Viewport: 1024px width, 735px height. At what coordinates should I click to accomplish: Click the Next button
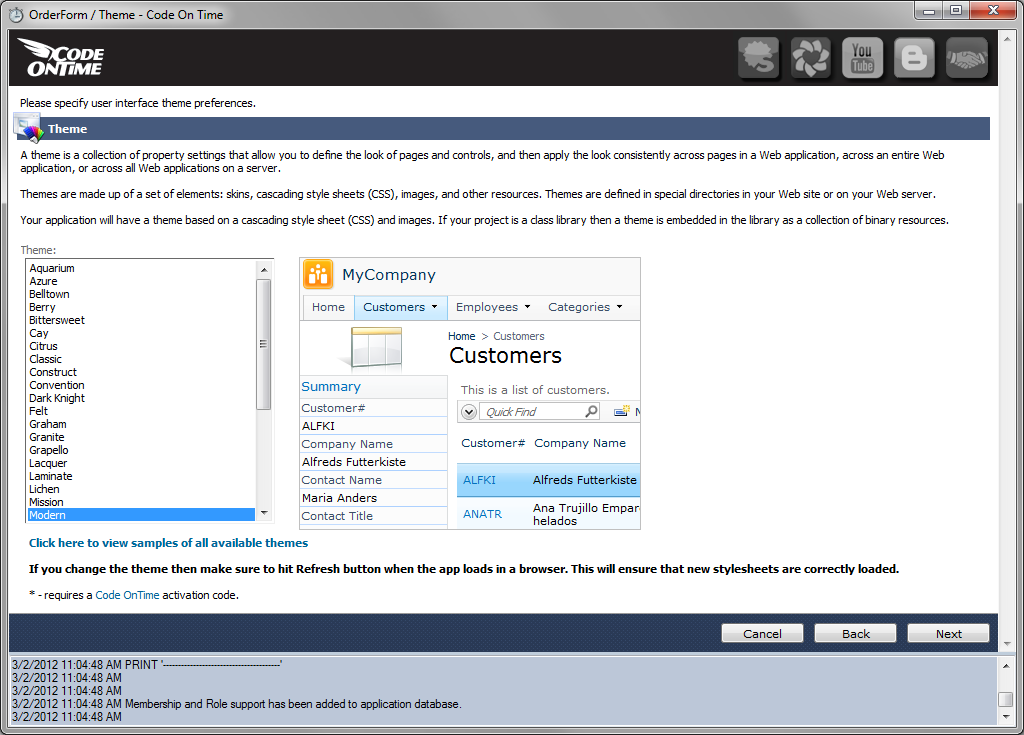coord(948,633)
